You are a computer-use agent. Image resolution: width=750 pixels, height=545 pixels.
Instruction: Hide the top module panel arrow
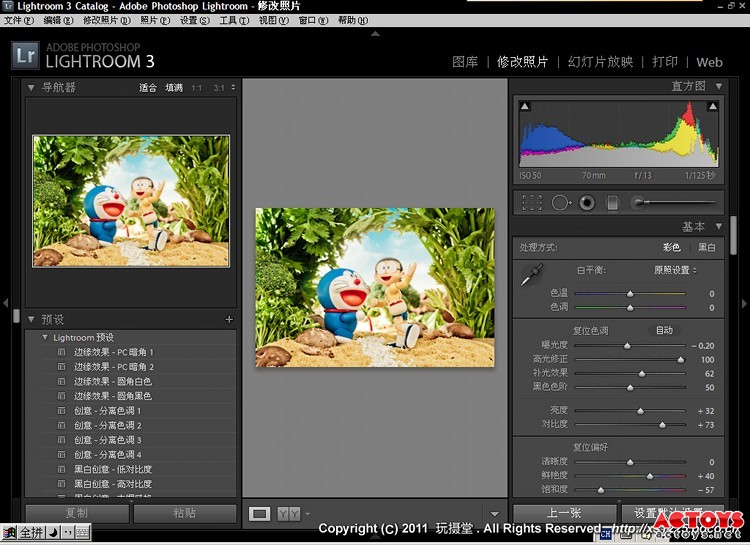[x=375, y=33]
